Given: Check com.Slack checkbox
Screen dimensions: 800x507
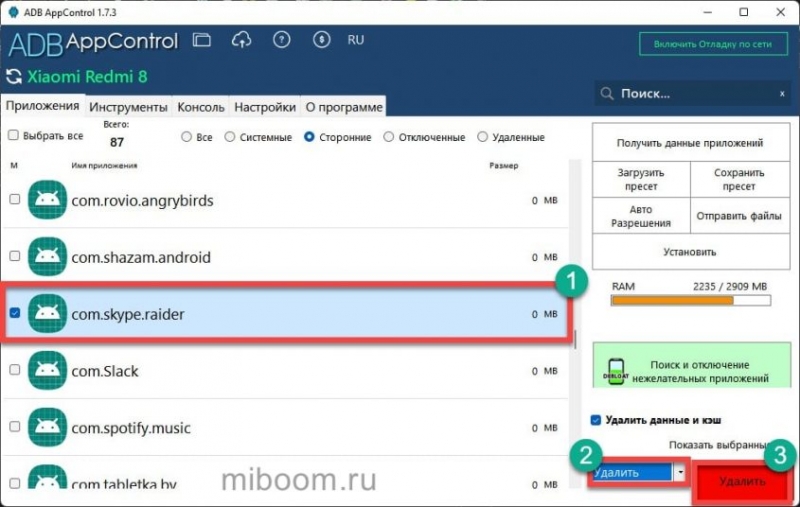Looking at the screenshot, I should [15, 369].
